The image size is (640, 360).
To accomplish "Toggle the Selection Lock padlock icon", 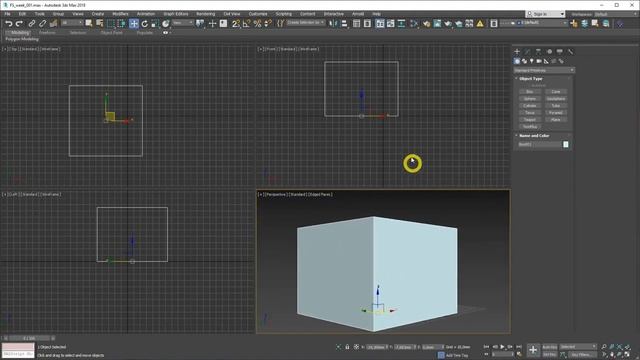I will tap(347, 347).
